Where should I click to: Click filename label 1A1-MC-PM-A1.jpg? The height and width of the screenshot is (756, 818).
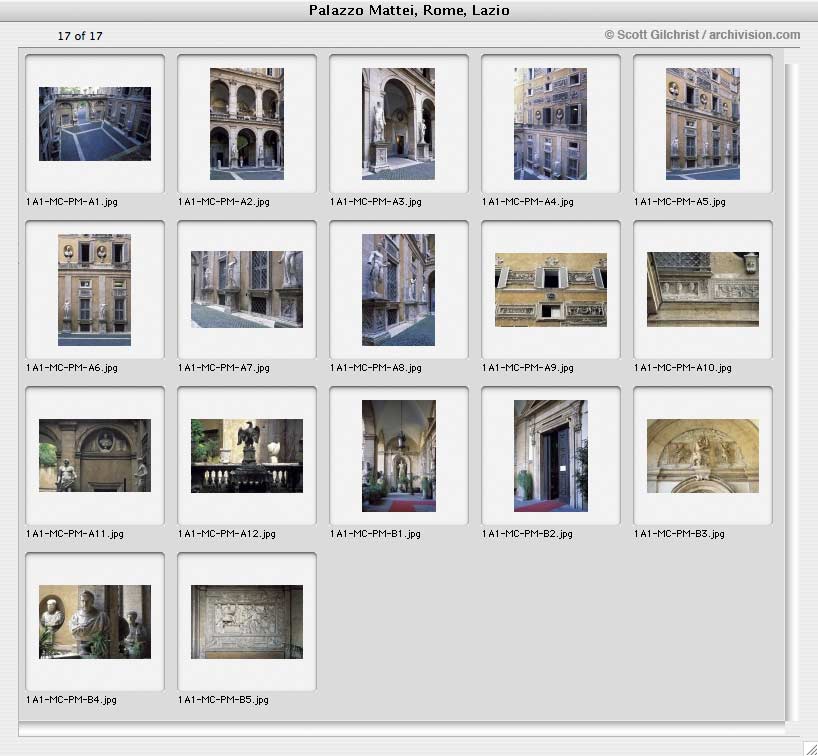71,202
